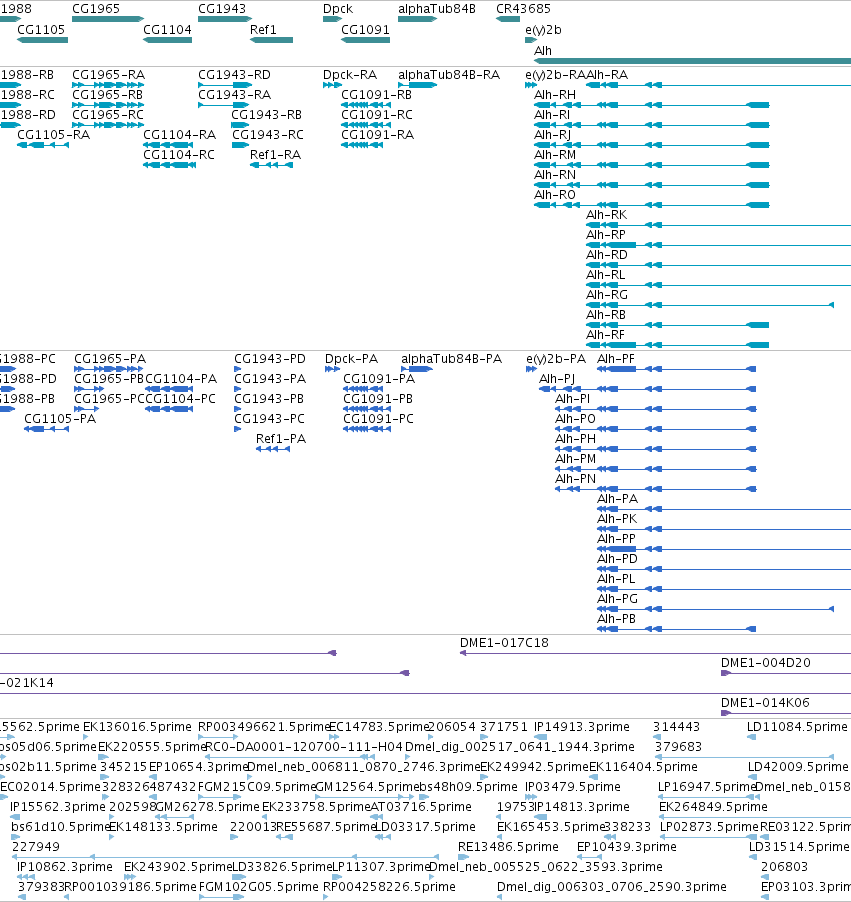Select the CR43685 gene feature
This screenshot has height=902, width=851.
(508, 19)
